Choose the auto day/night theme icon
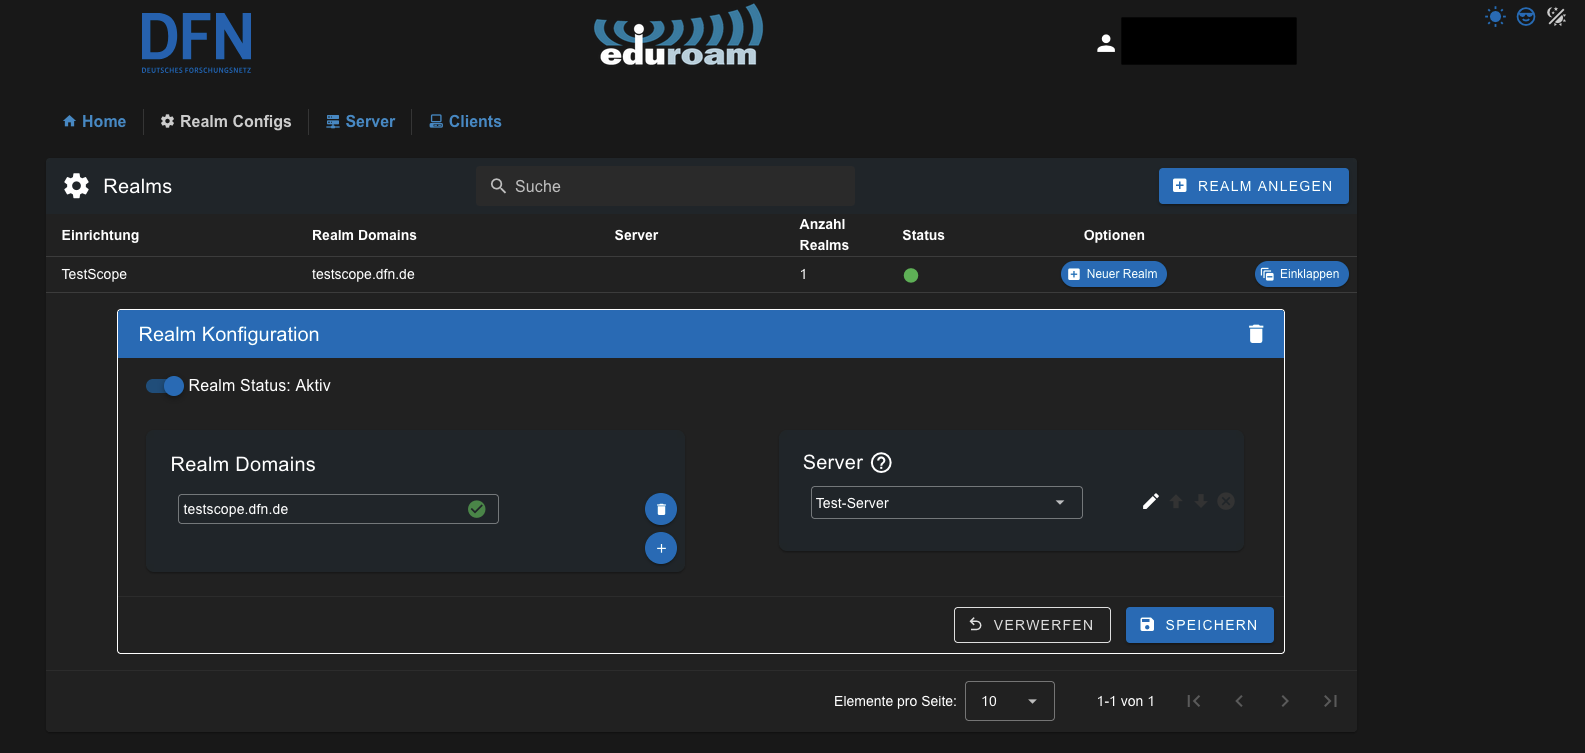1585x753 pixels. point(1556,16)
